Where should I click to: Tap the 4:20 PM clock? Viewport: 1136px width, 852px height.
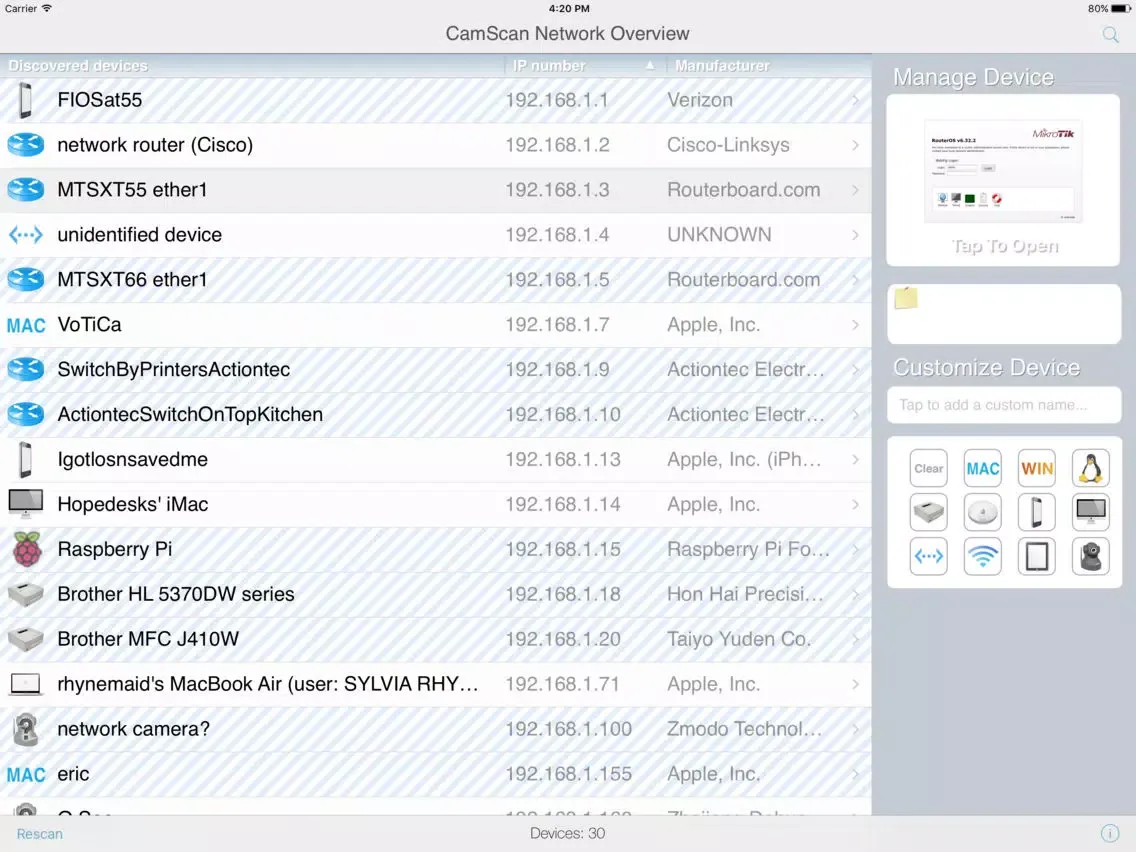[x=569, y=9]
